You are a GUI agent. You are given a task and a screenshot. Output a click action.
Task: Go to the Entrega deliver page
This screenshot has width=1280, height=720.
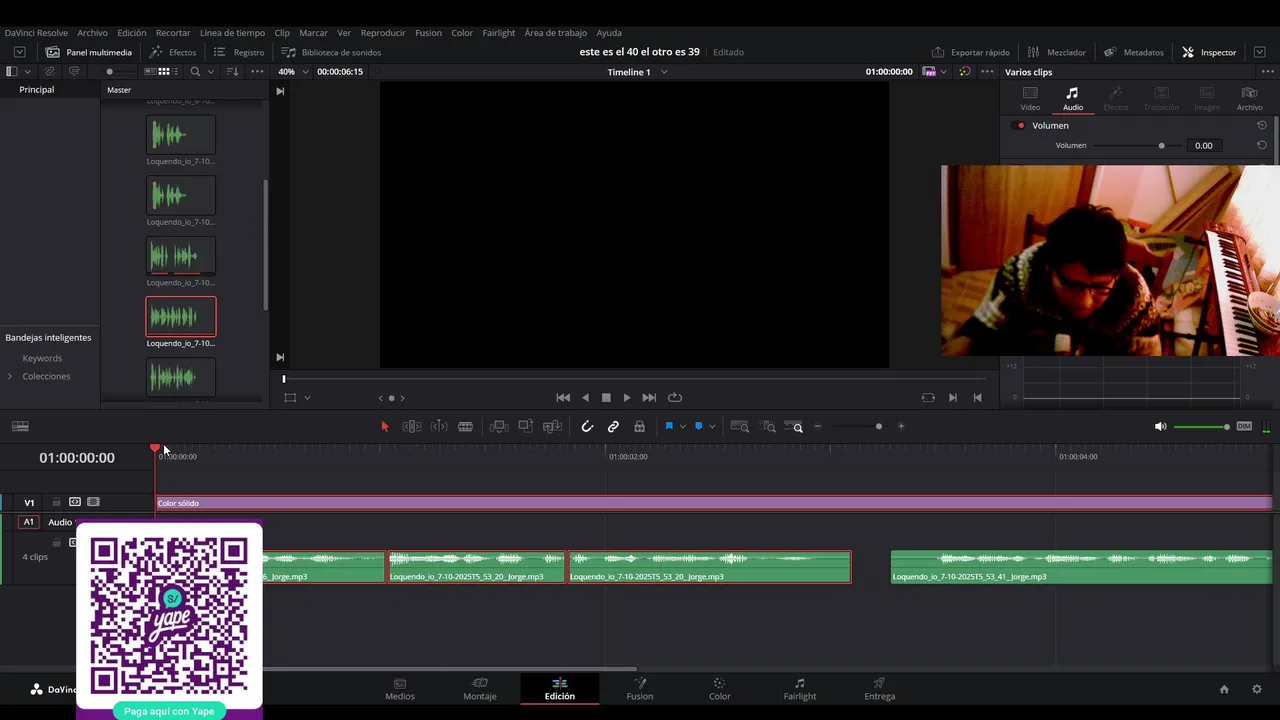pos(879,689)
